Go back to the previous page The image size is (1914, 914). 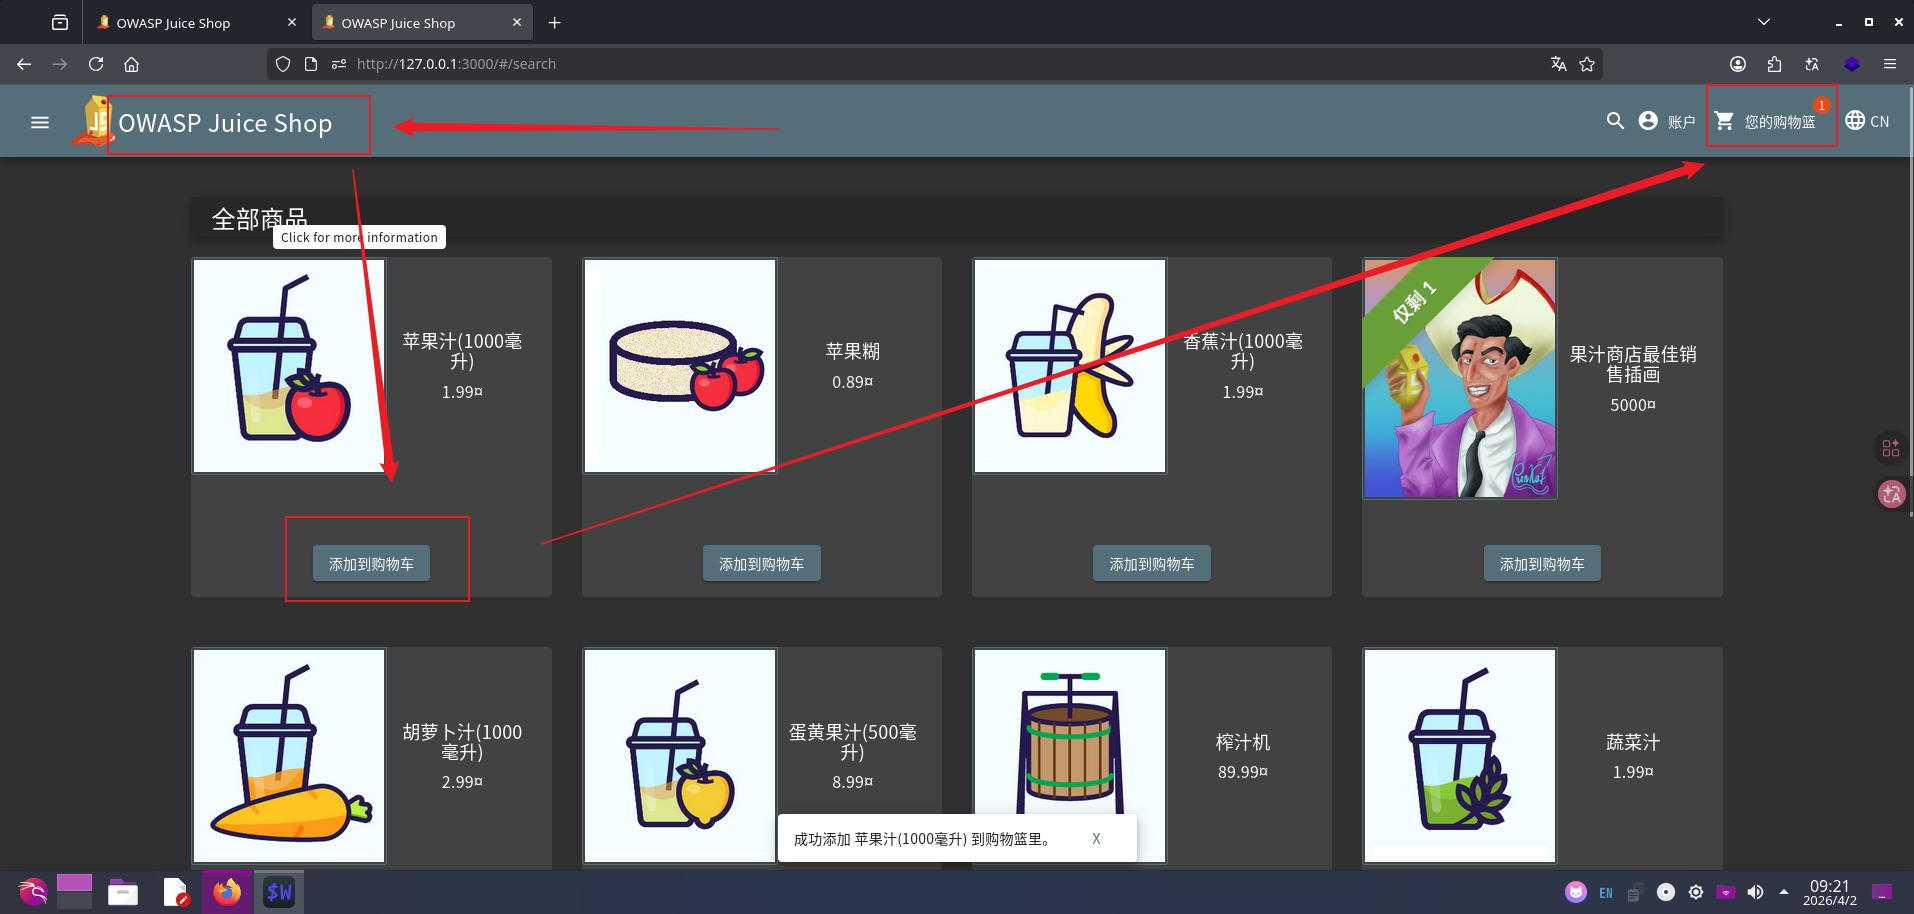coord(24,64)
